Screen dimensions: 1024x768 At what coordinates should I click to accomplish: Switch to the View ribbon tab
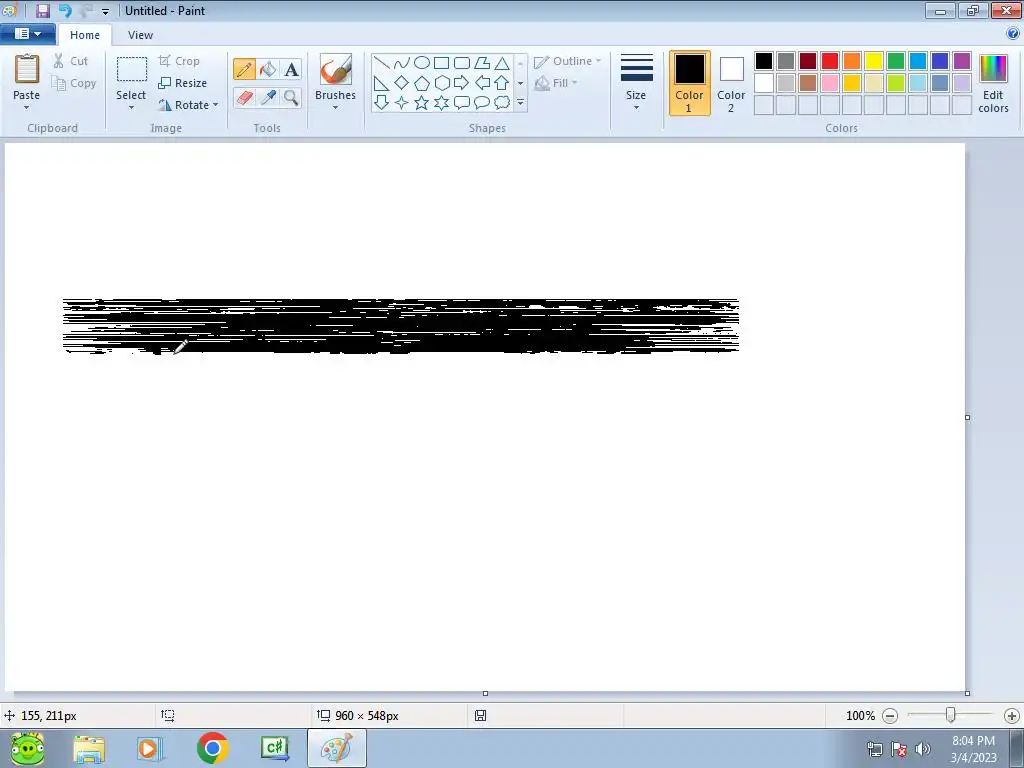coord(140,35)
